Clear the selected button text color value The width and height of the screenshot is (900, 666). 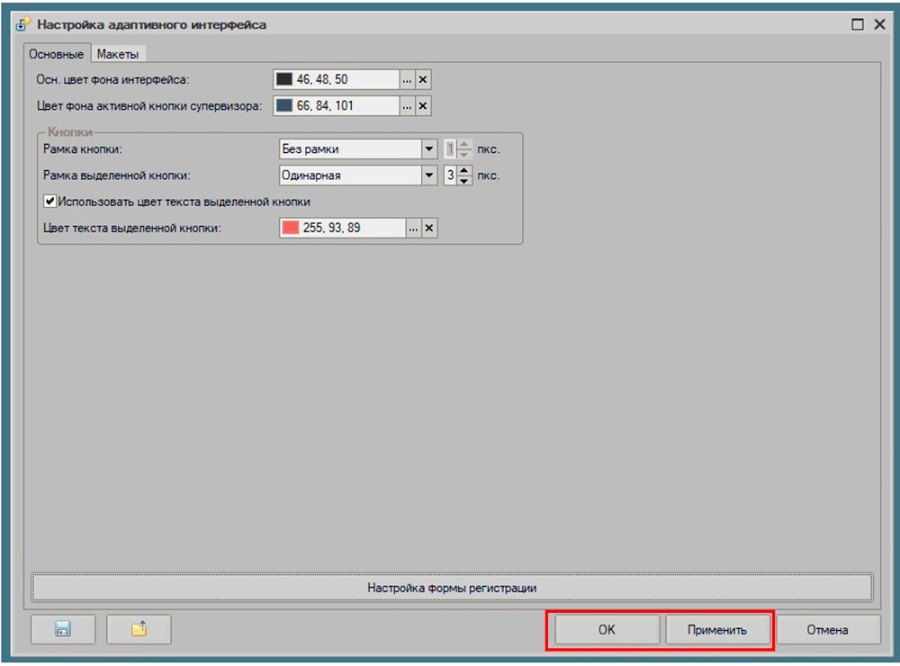click(429, 228)
